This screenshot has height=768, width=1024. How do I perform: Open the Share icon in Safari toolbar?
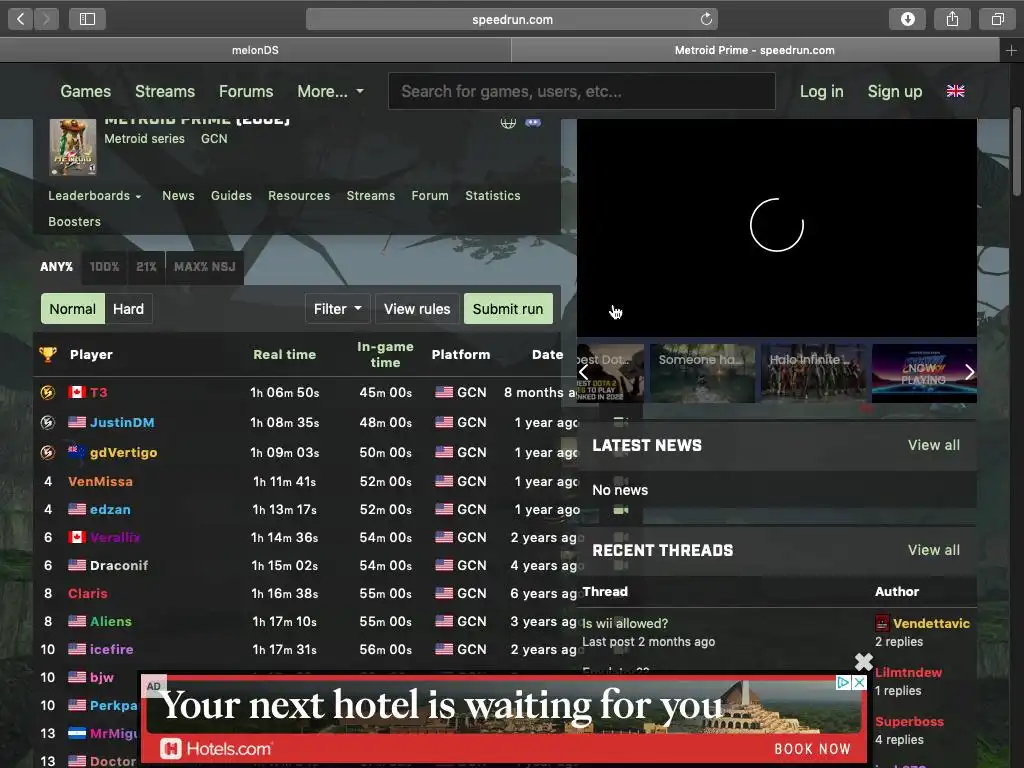point(952,19)
